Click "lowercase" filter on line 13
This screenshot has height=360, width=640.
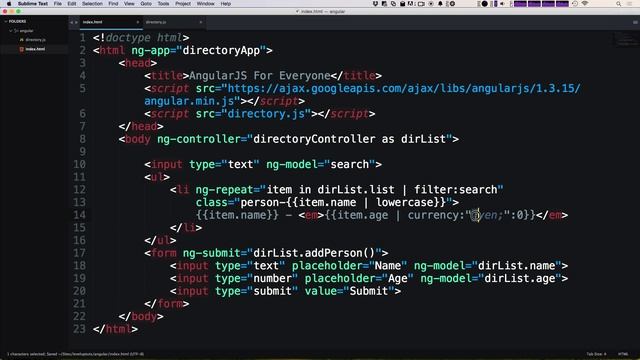coord(404,202)
